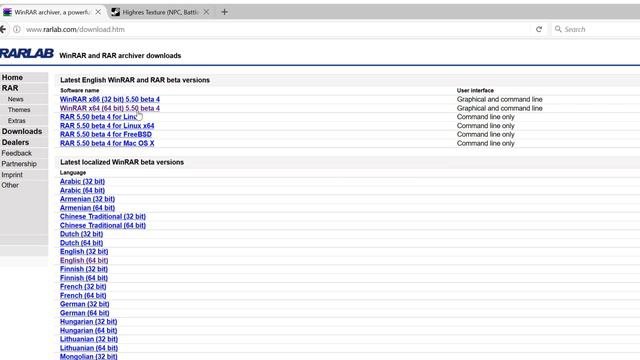This screenshot has height=360, width=640.
Task: Reload the page with the refresh icon
Action: coord(539,29)
